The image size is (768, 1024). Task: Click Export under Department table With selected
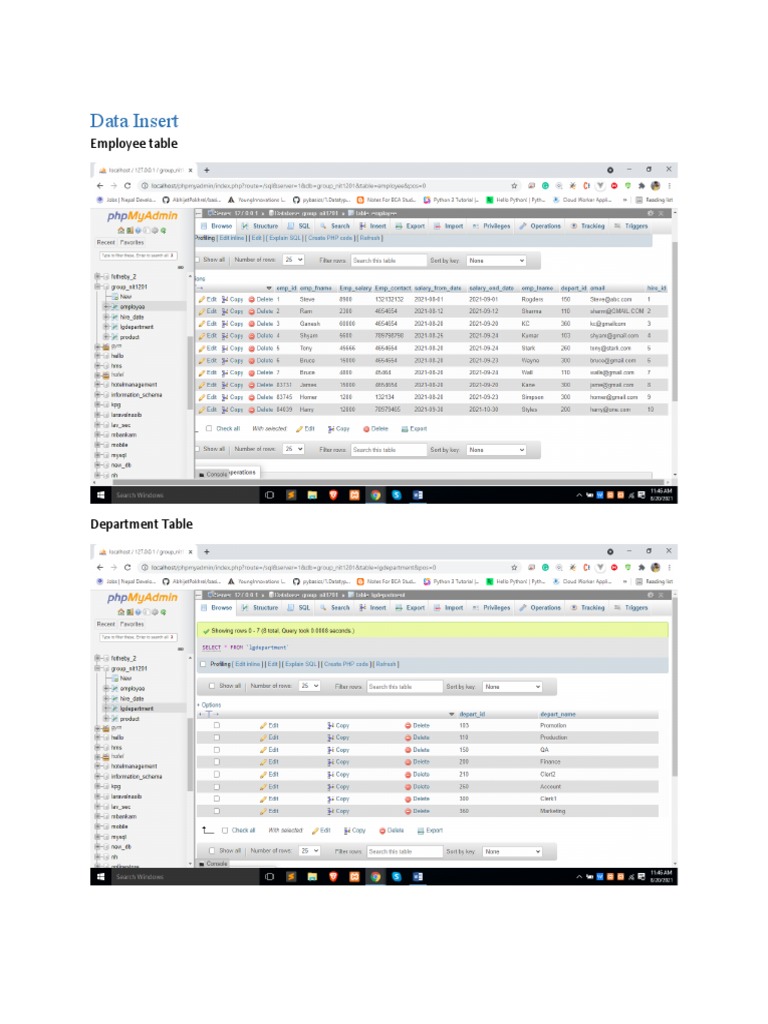click(x=430, y=831)
